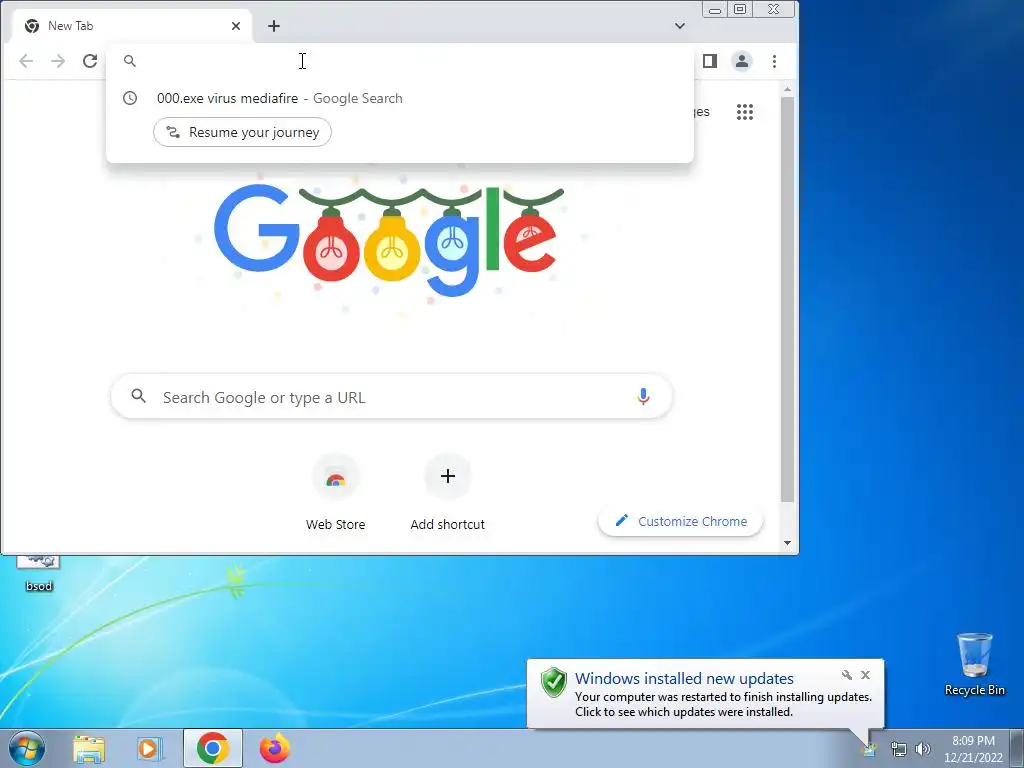The width and height of the screenshot is (1024, 768).
Task: Open the Recycle Bin desktop icon
Action: (974, 664)
